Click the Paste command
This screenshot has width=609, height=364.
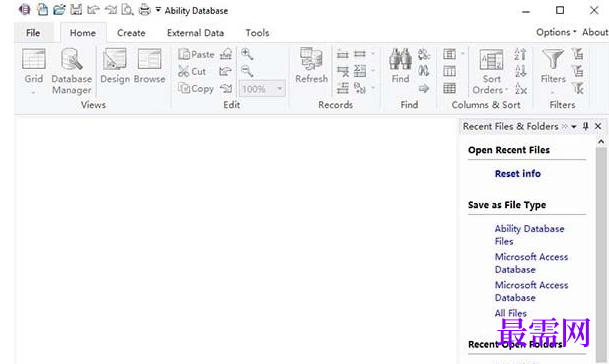point(196,54)
